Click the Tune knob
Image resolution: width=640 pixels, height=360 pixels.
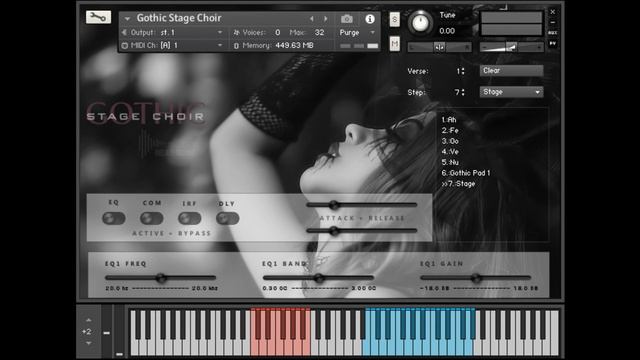click(420, 22)
